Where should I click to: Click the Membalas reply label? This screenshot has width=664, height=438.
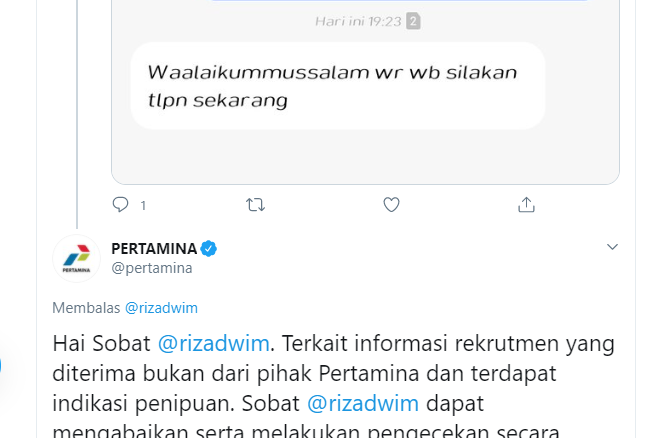(86, 308)
